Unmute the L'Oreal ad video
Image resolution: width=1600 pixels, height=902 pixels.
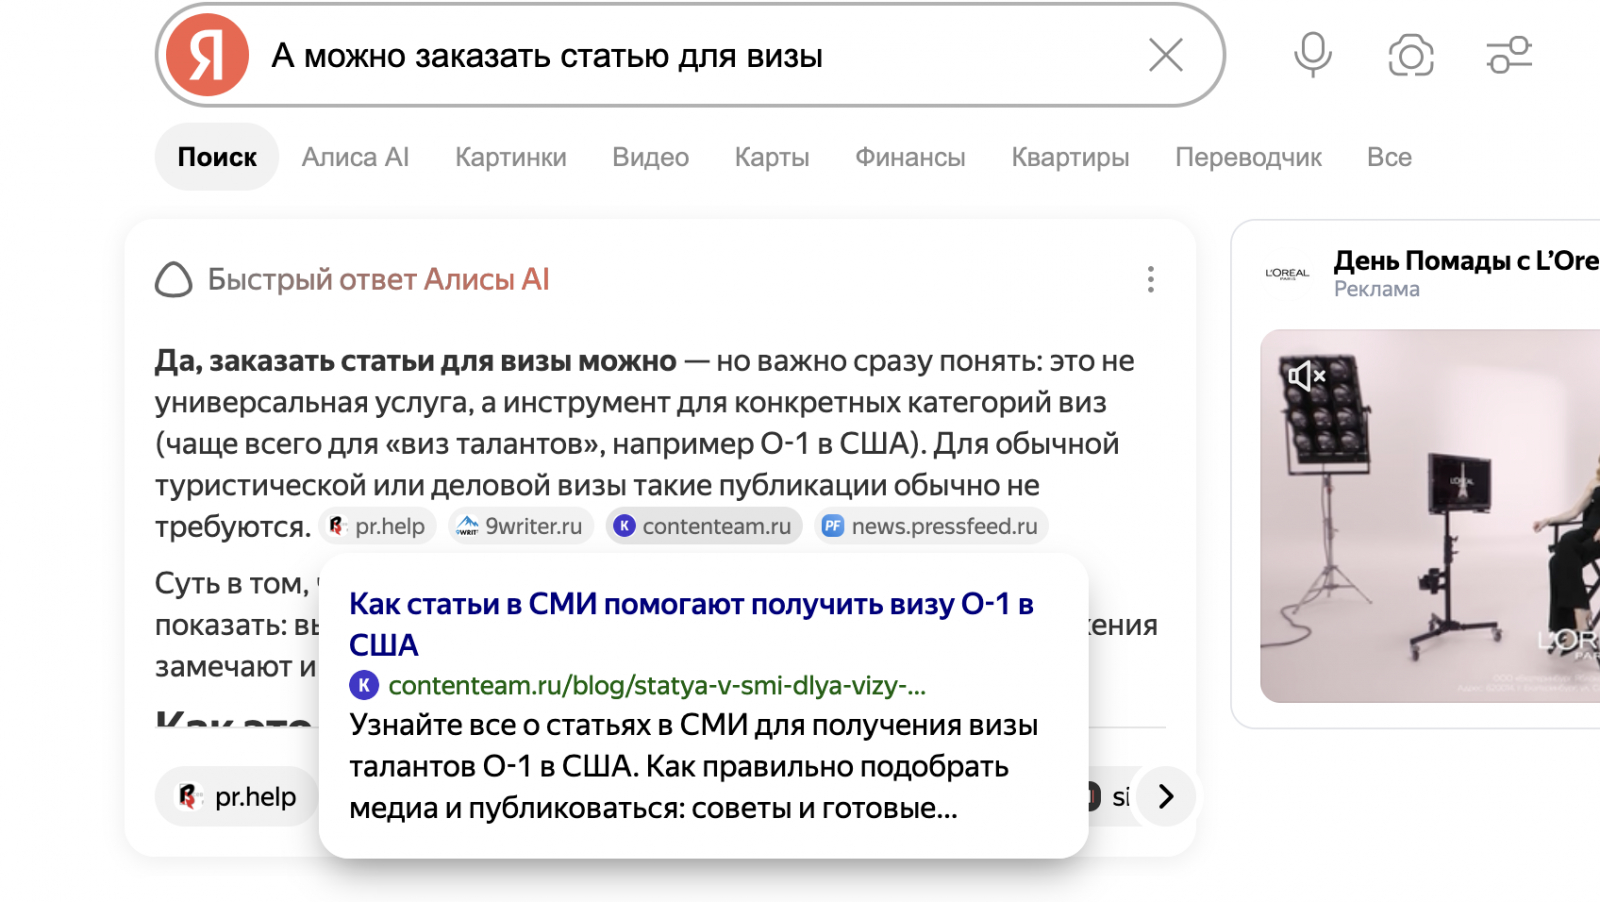pyautogui.click(x=1306, y=376)
